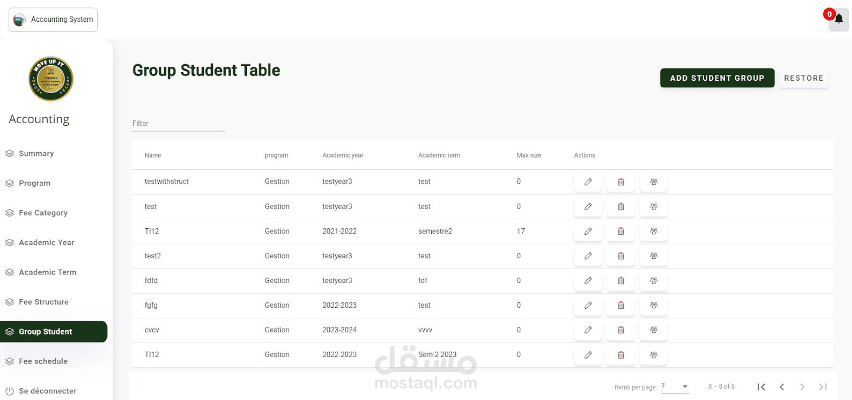This screenshot has height=400, width=852.
Task: View students of TI12 Sem-2 2023 group
Action: (x=654, y=355)
